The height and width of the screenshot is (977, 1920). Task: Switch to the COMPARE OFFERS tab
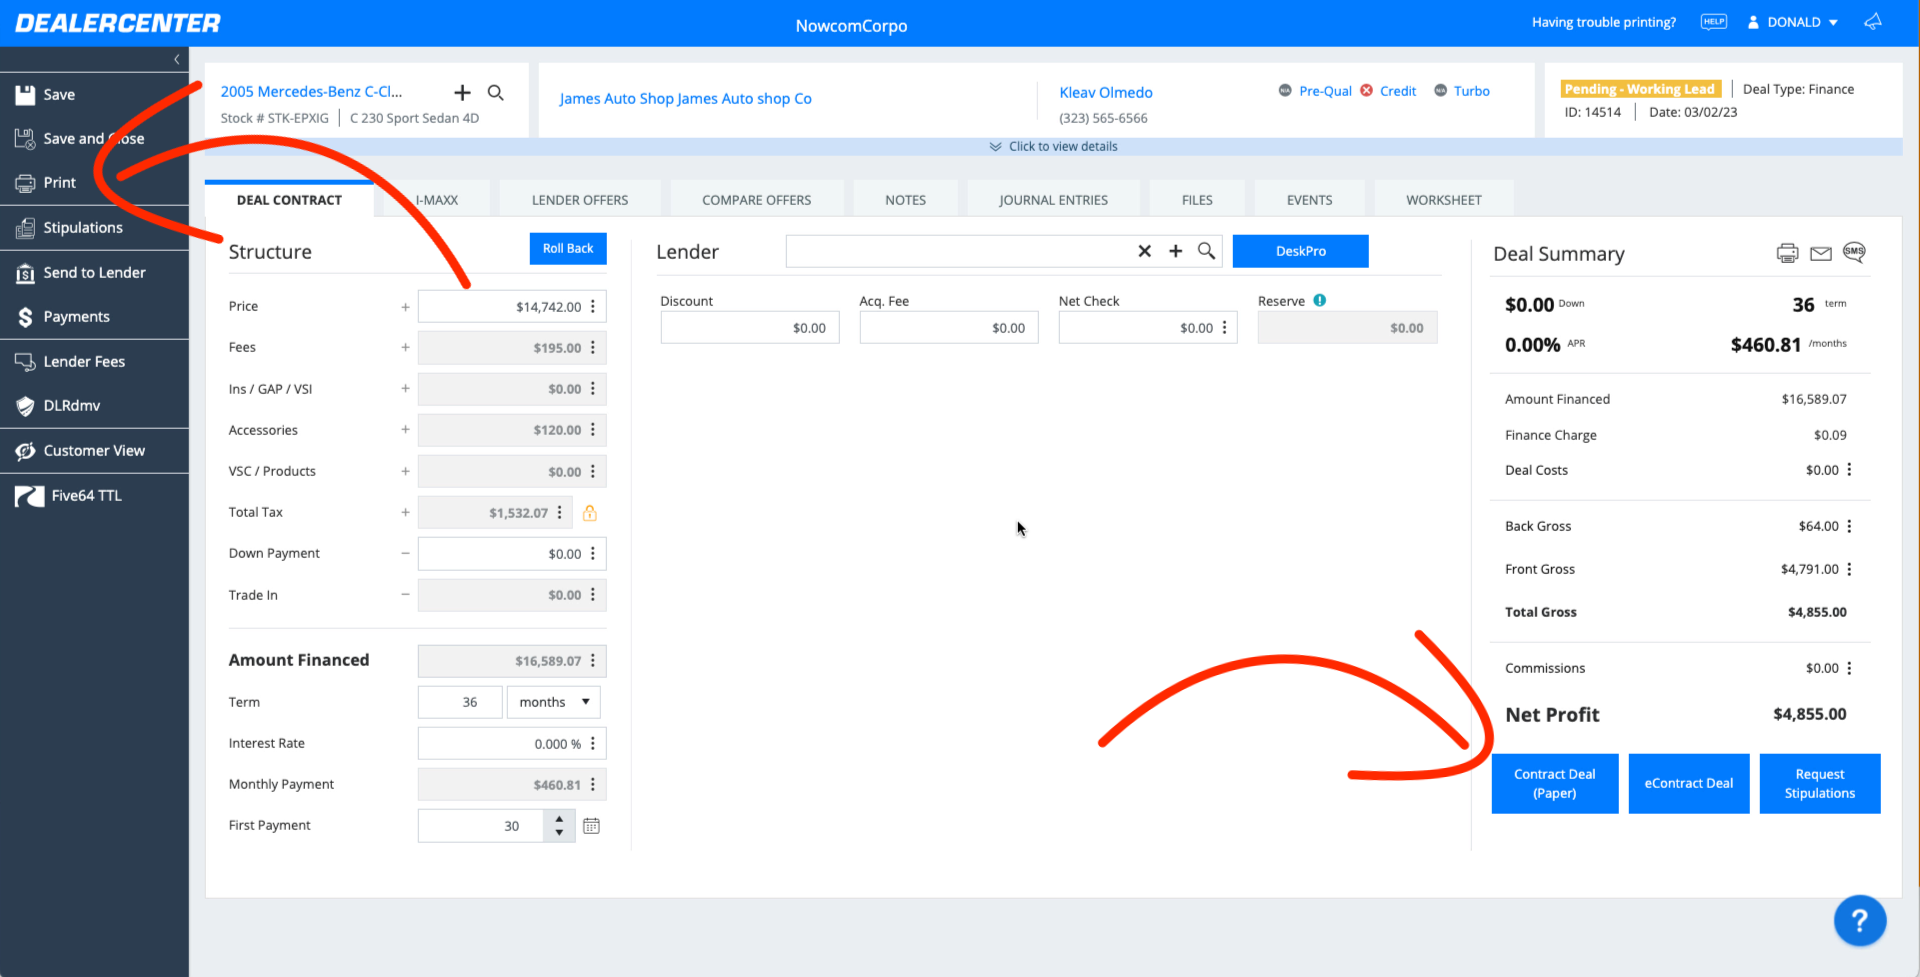coord(757,200)
